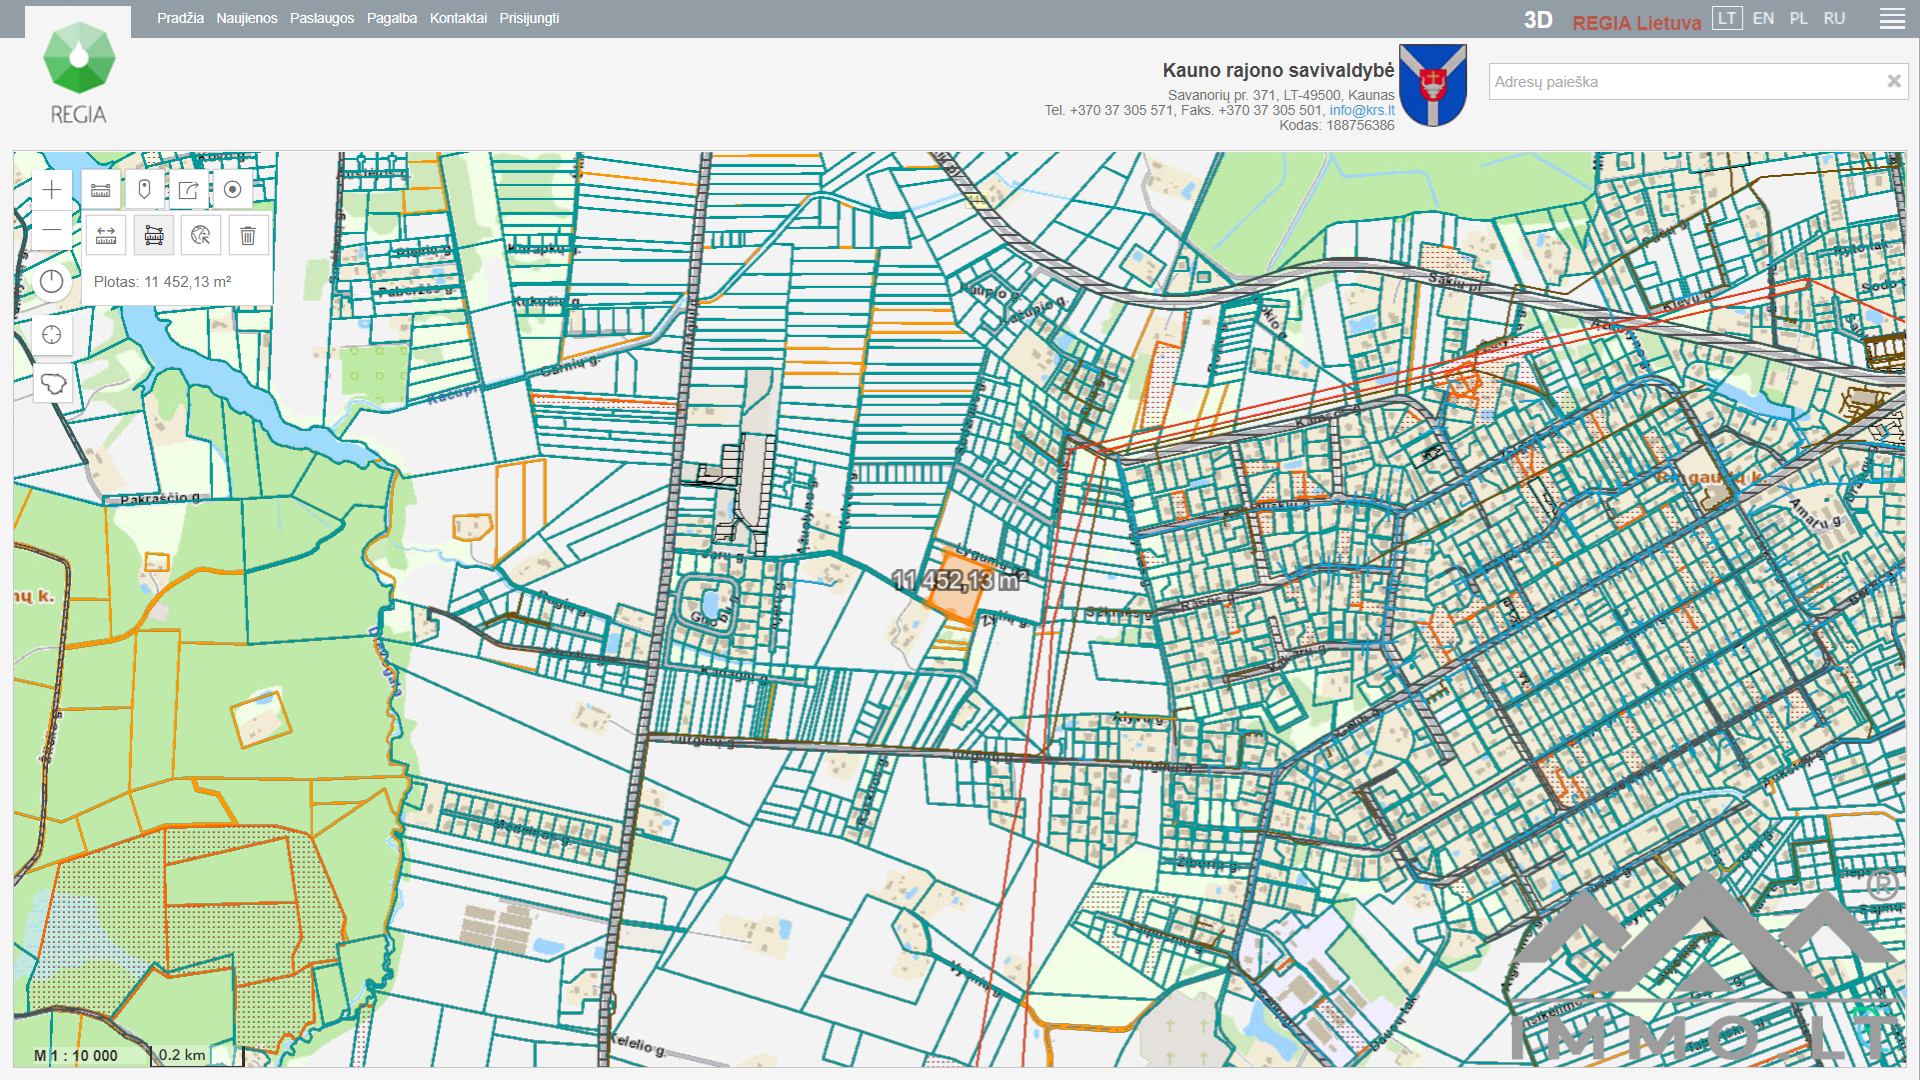Select the distance measuring tool
This screenshot has width=1920, height=1080.
click(x=106, y=236)
